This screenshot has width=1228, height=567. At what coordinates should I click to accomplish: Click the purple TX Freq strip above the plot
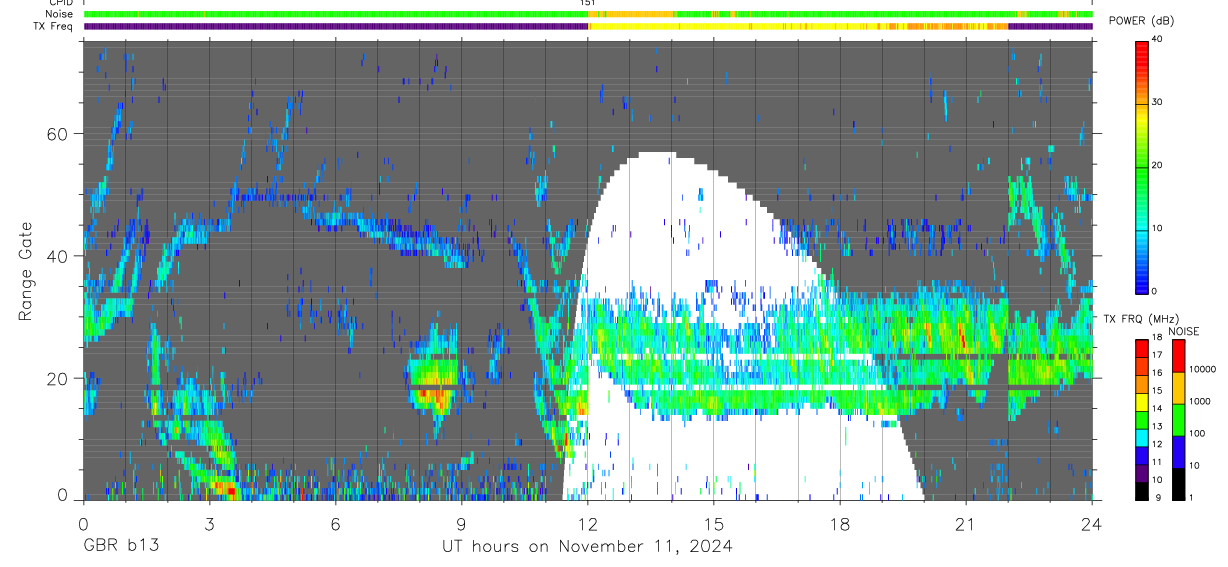point(336,26)
